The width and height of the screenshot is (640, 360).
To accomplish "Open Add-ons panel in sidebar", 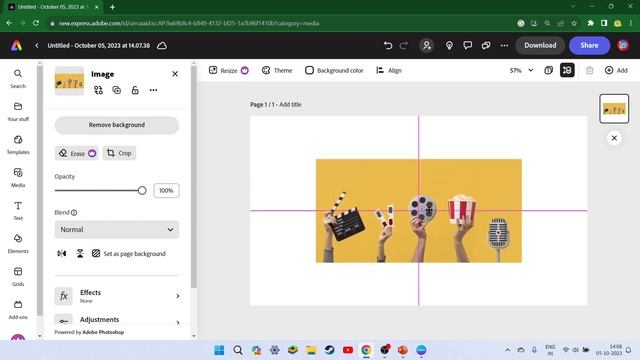I will (18, 310).
